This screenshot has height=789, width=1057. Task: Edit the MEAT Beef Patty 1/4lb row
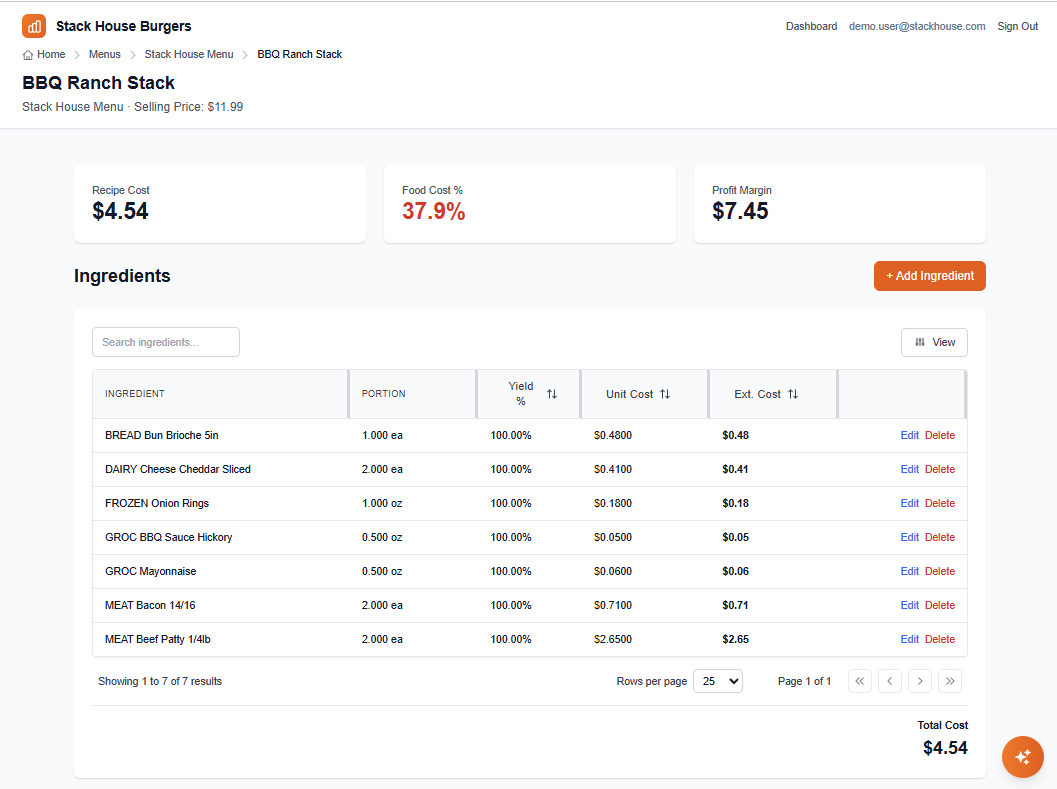[909, 639]
